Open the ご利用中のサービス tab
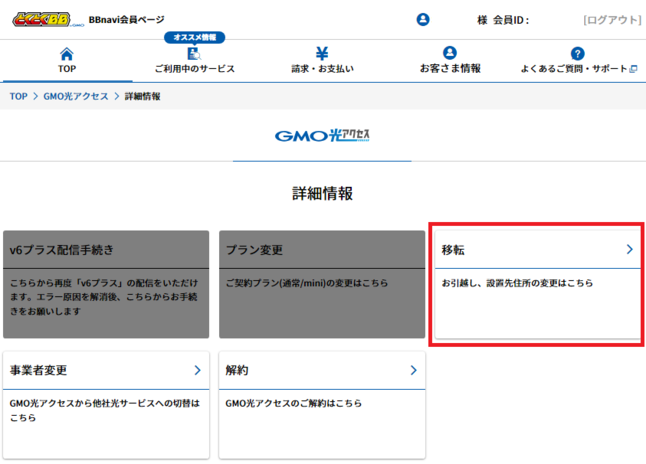646x464 pixels. click(194, 62)
